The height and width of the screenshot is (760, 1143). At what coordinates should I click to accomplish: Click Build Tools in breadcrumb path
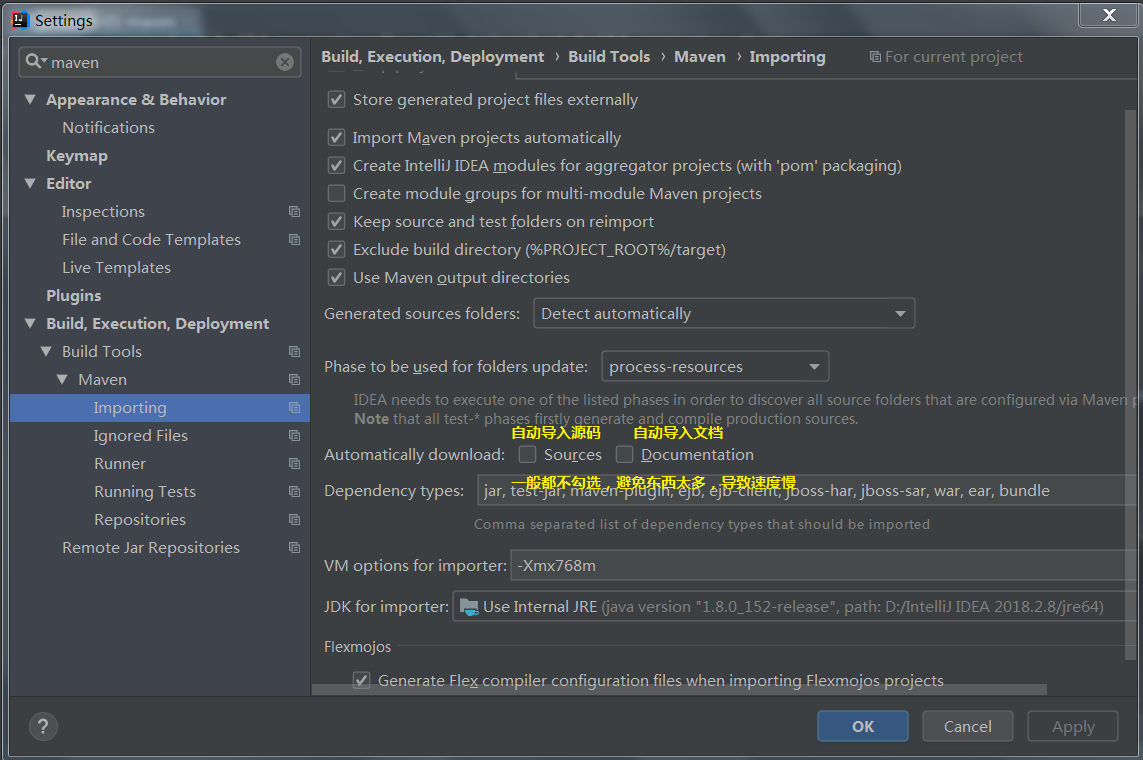pyautogui.click(x=609, y=57)
